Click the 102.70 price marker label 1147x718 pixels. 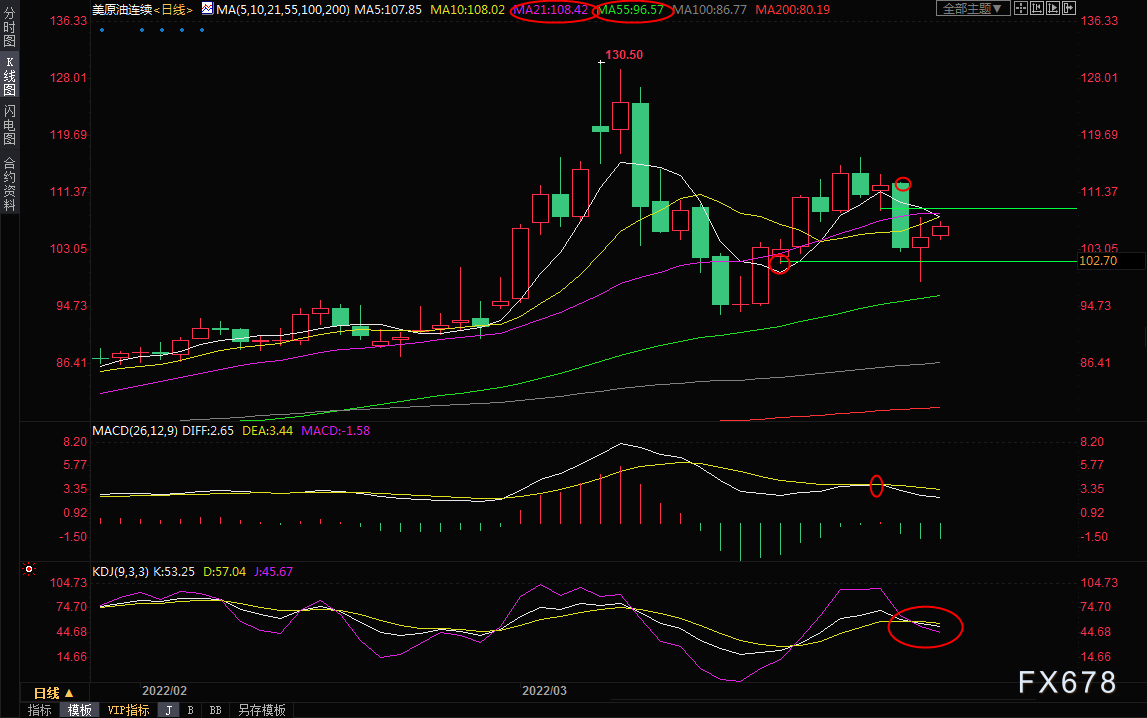[1098, 261]
